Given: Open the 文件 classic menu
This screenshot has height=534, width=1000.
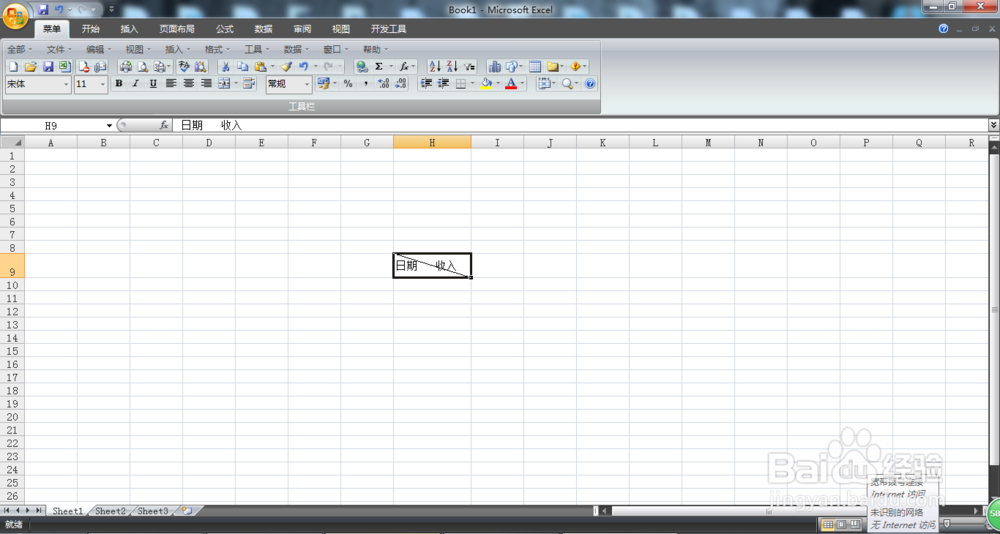Looking at the screenshot, I should (59, 49).
